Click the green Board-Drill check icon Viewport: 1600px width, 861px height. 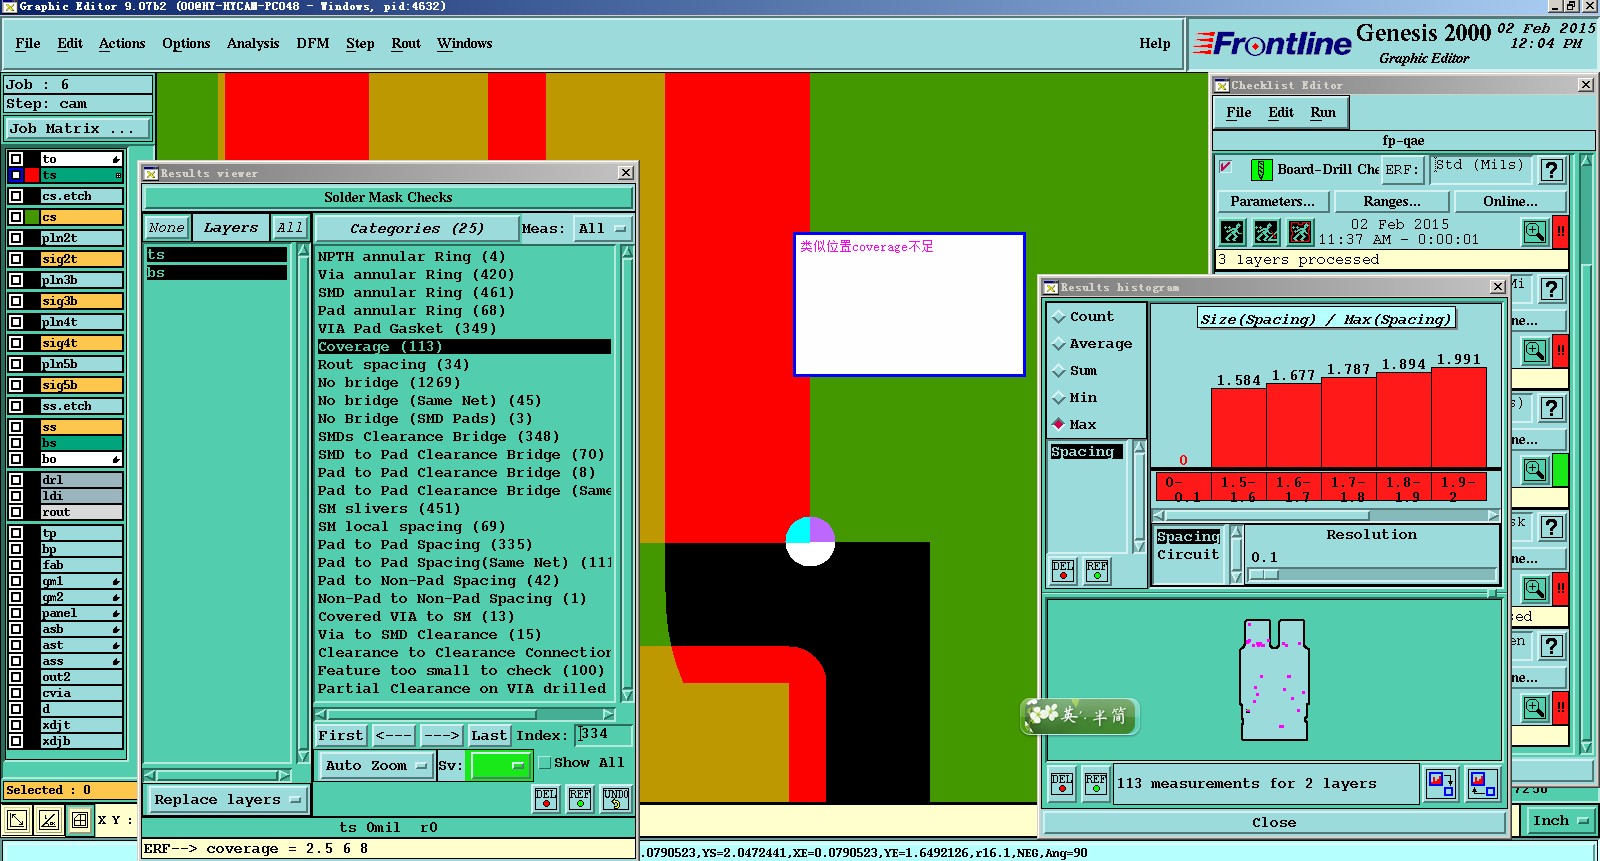coord(1262,169)
